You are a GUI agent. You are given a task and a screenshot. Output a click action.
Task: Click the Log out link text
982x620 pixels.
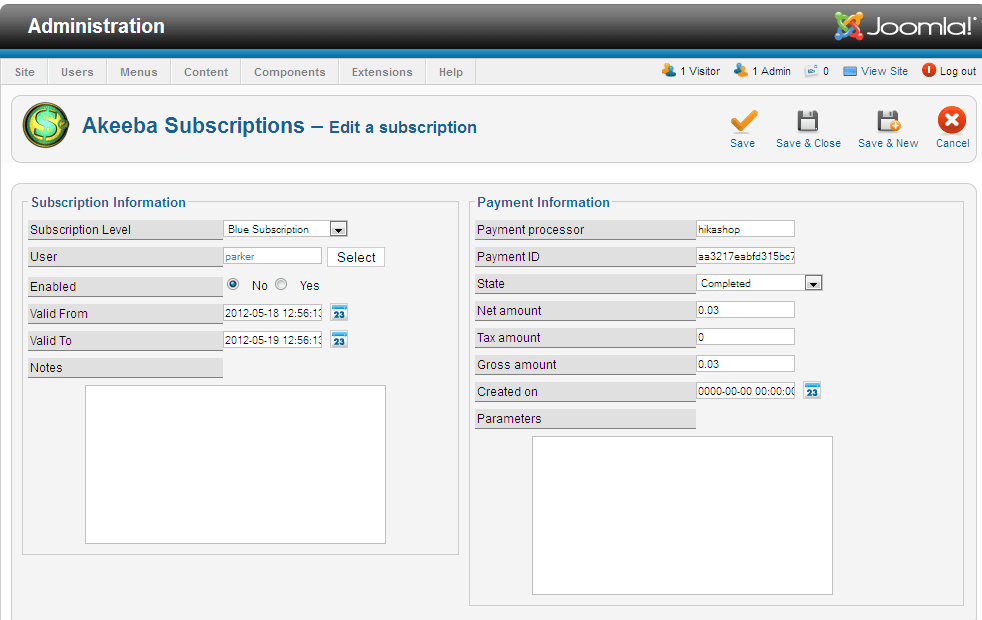coord(958,71)
